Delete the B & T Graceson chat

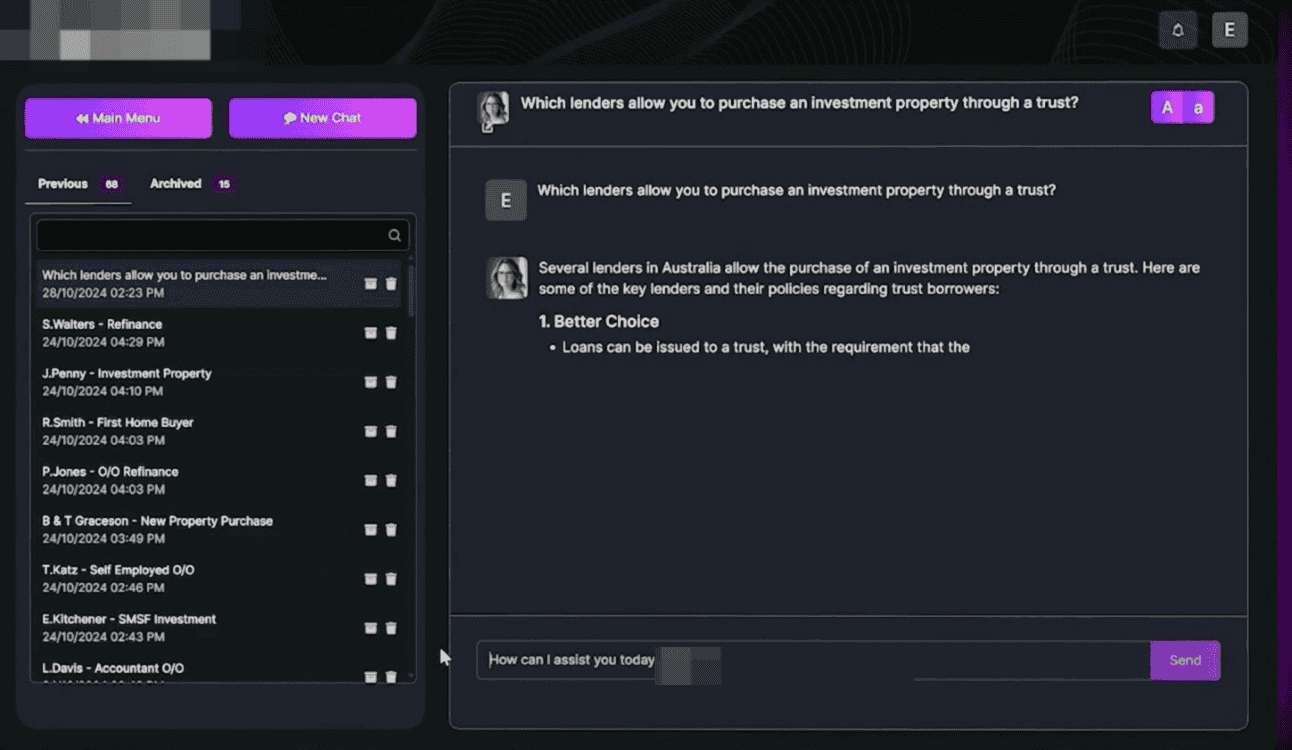point(391,529)
